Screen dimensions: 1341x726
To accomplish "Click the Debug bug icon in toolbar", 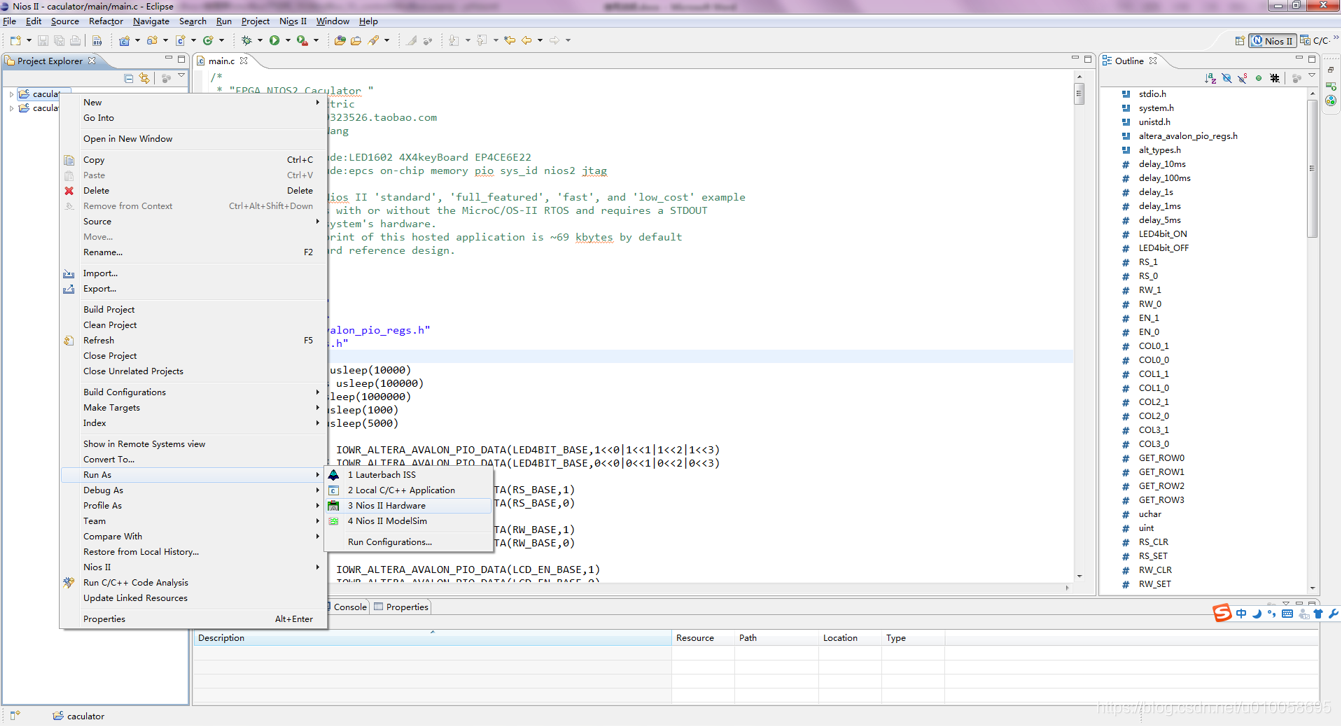I will [x=246, y=41].
